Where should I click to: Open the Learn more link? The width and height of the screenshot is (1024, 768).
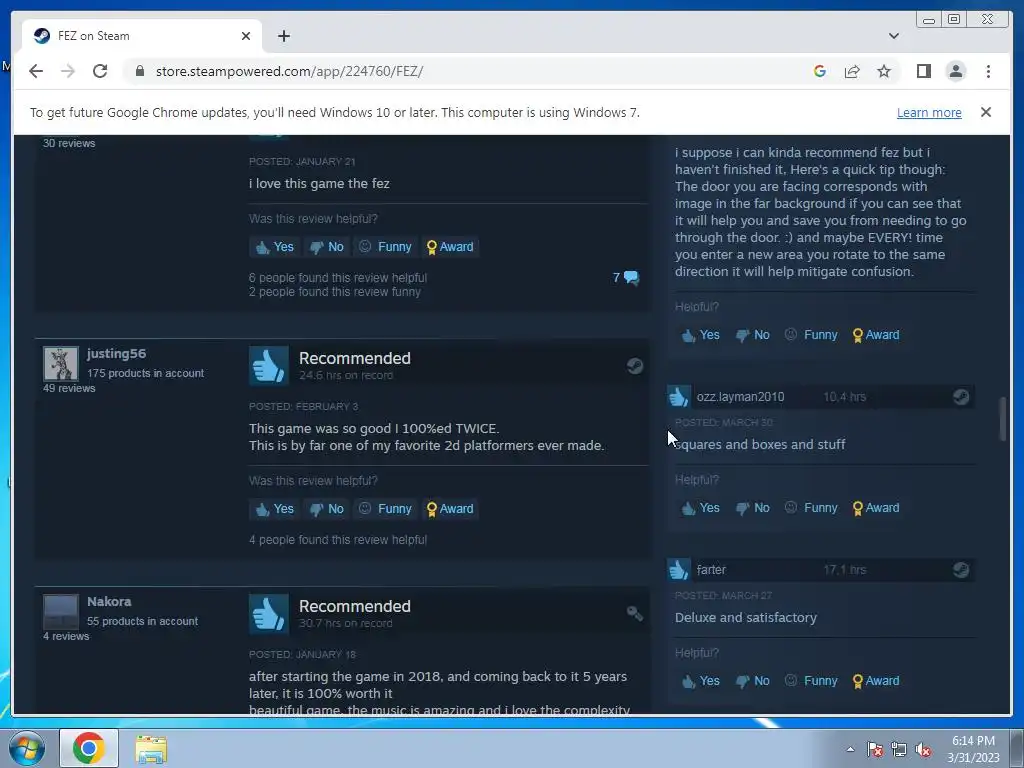pyautogui.click(x=929, y=112)
